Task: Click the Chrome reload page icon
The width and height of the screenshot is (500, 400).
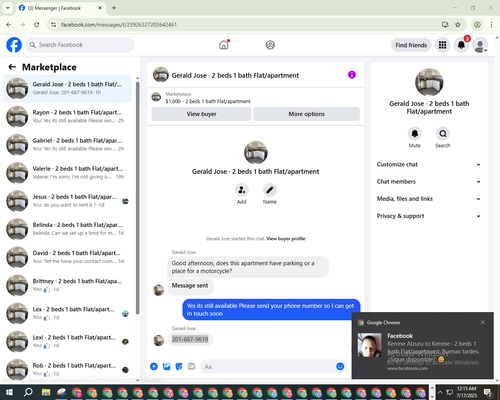Action: (x=37, y=24)
